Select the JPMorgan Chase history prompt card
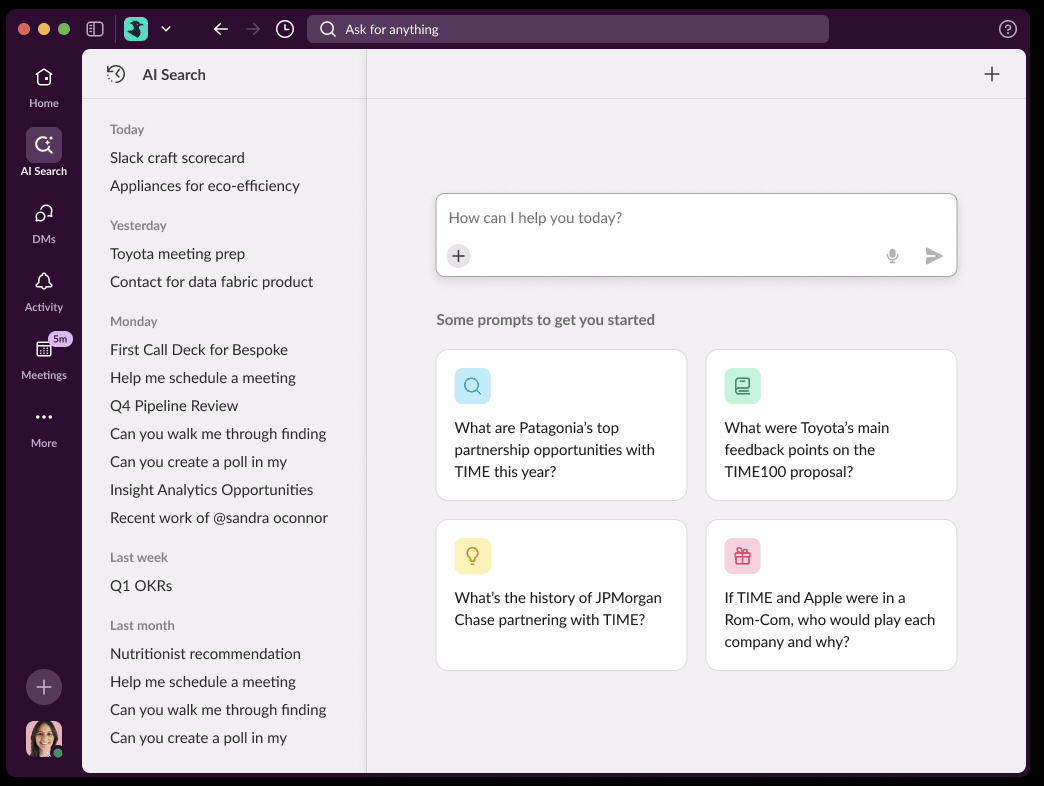 coord(561,595)
